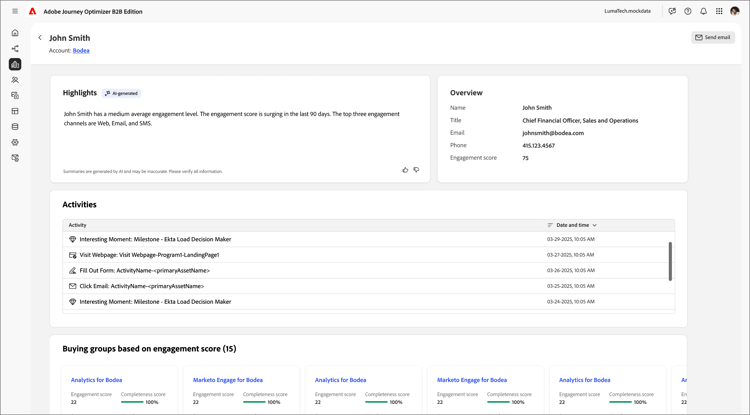Viewport: 750px width, 415px height.
Task: Select the layout icon in the sidebar
Action: pyautogui.click(x=15, y=111)
